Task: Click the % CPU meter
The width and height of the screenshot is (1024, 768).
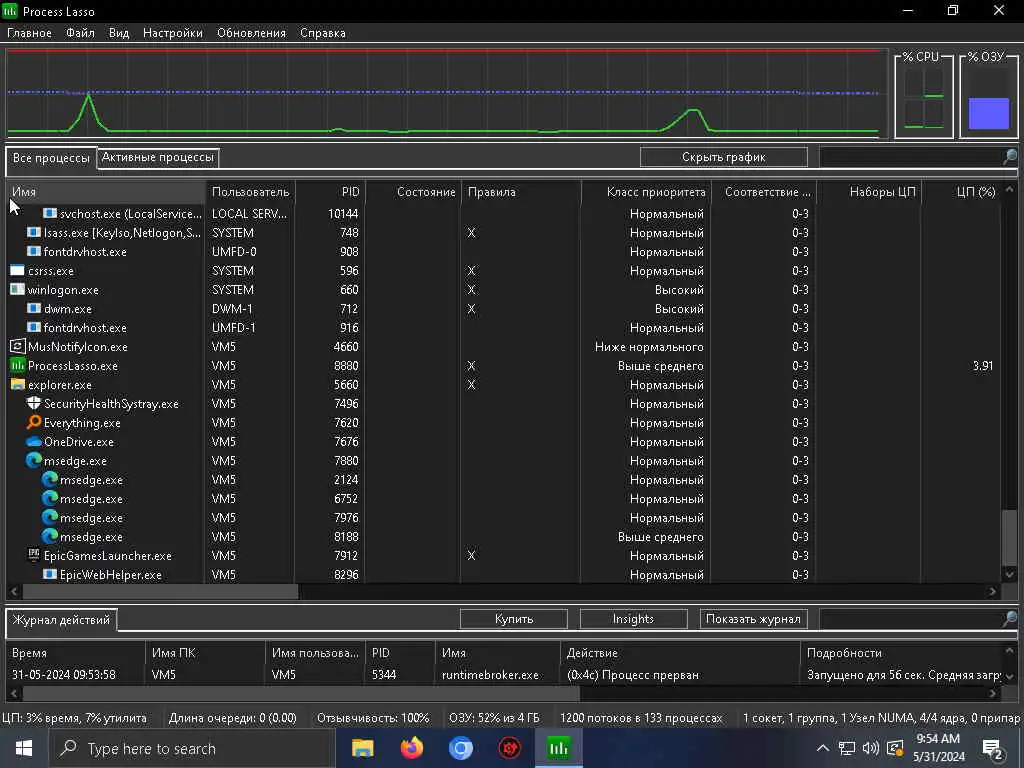Action: click(923, 95)
